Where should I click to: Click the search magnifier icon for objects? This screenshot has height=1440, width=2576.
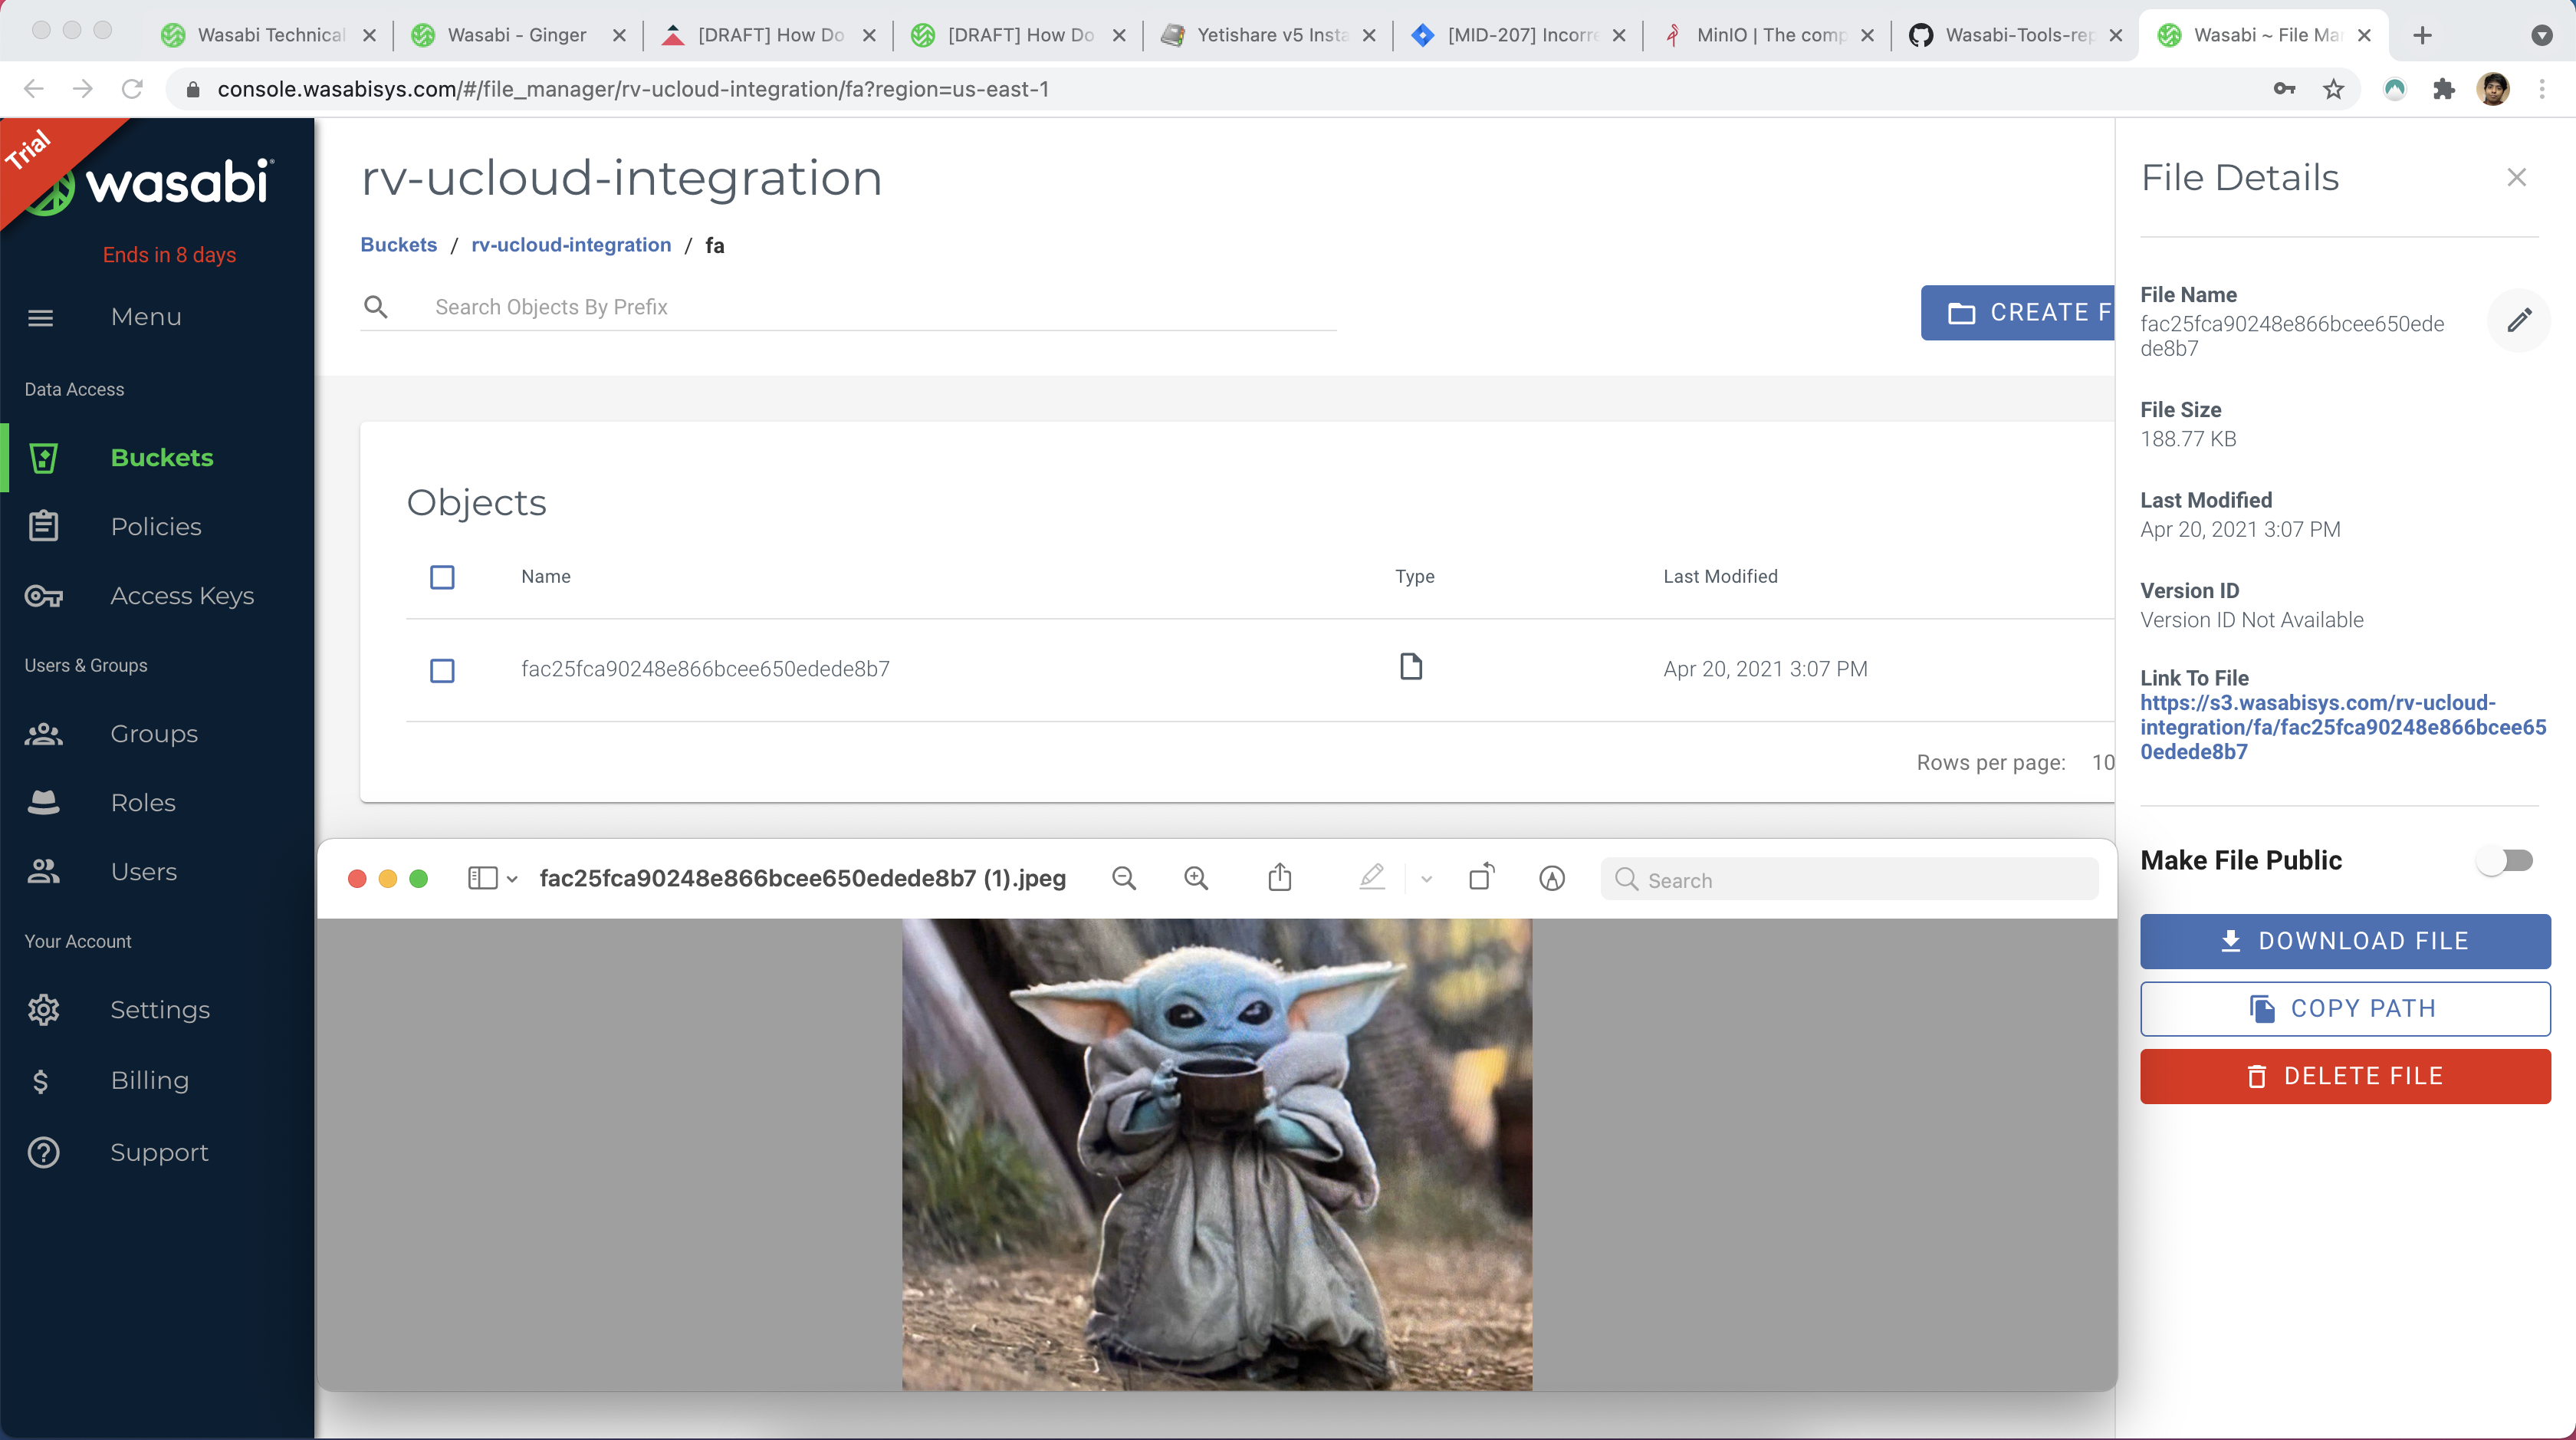[376, 307]
